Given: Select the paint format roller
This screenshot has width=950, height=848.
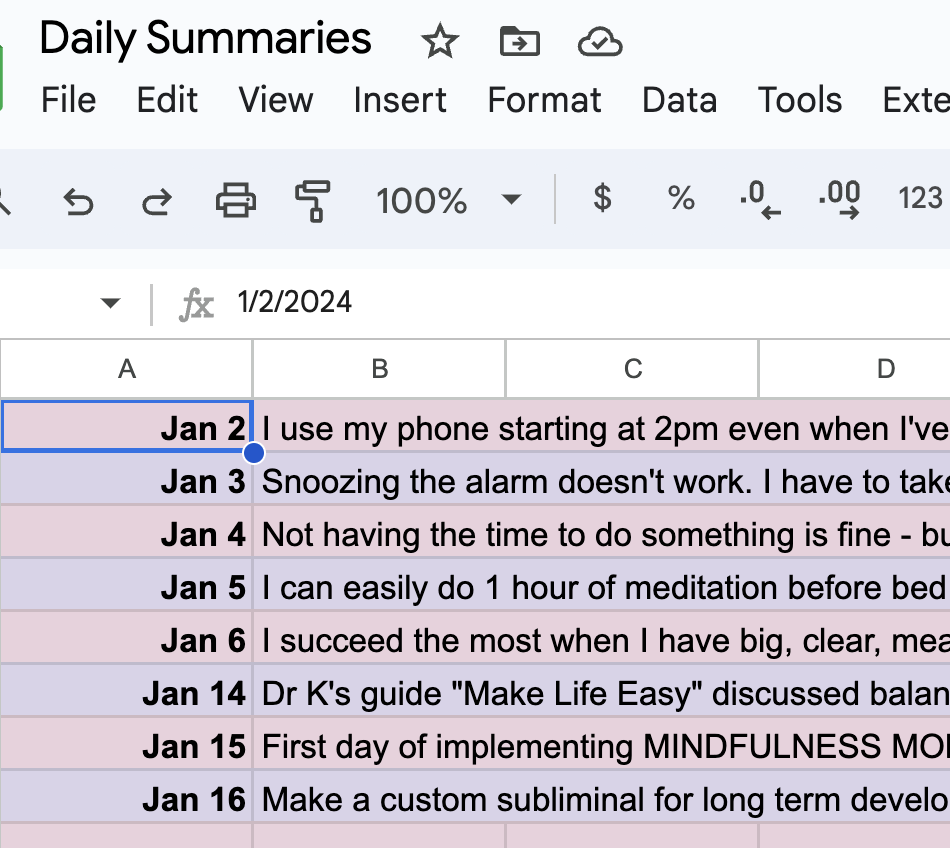Looking at the screenshot, I should [313, 201].
